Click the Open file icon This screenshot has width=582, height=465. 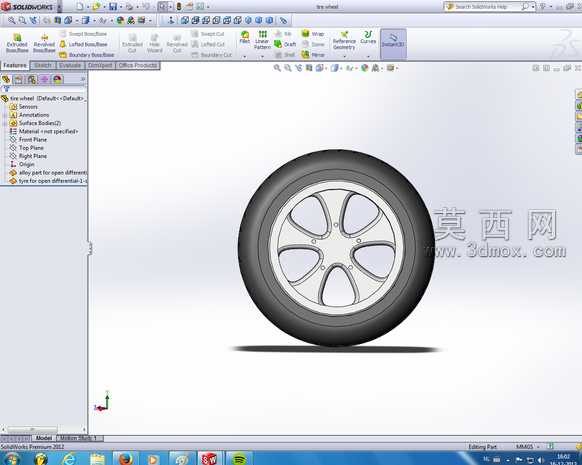96,6
